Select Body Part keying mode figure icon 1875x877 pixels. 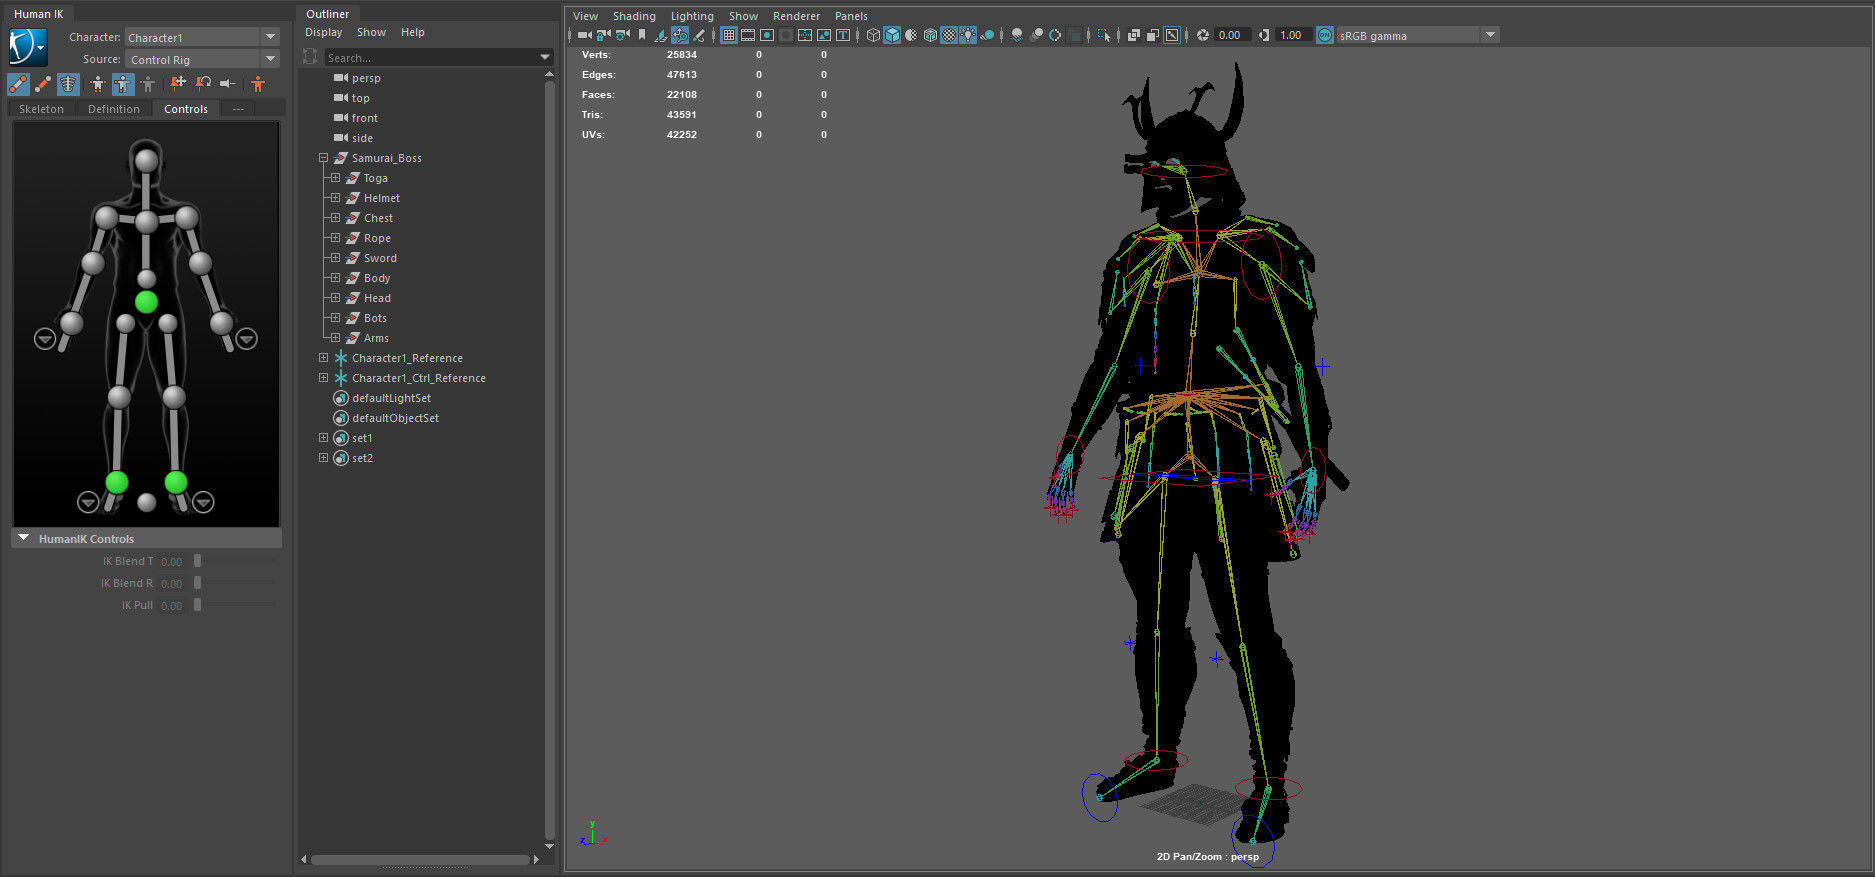[x=123, y=84]
